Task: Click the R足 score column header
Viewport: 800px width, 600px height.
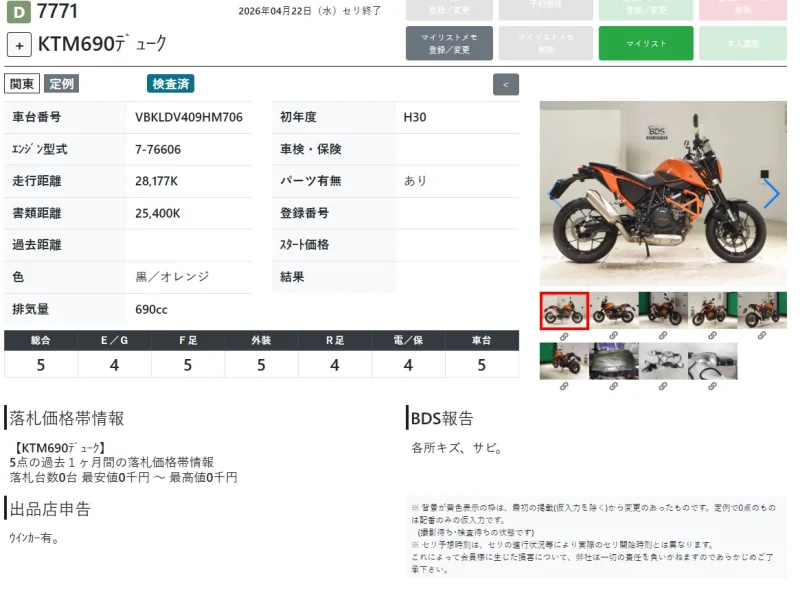Action: click(335, 340)
